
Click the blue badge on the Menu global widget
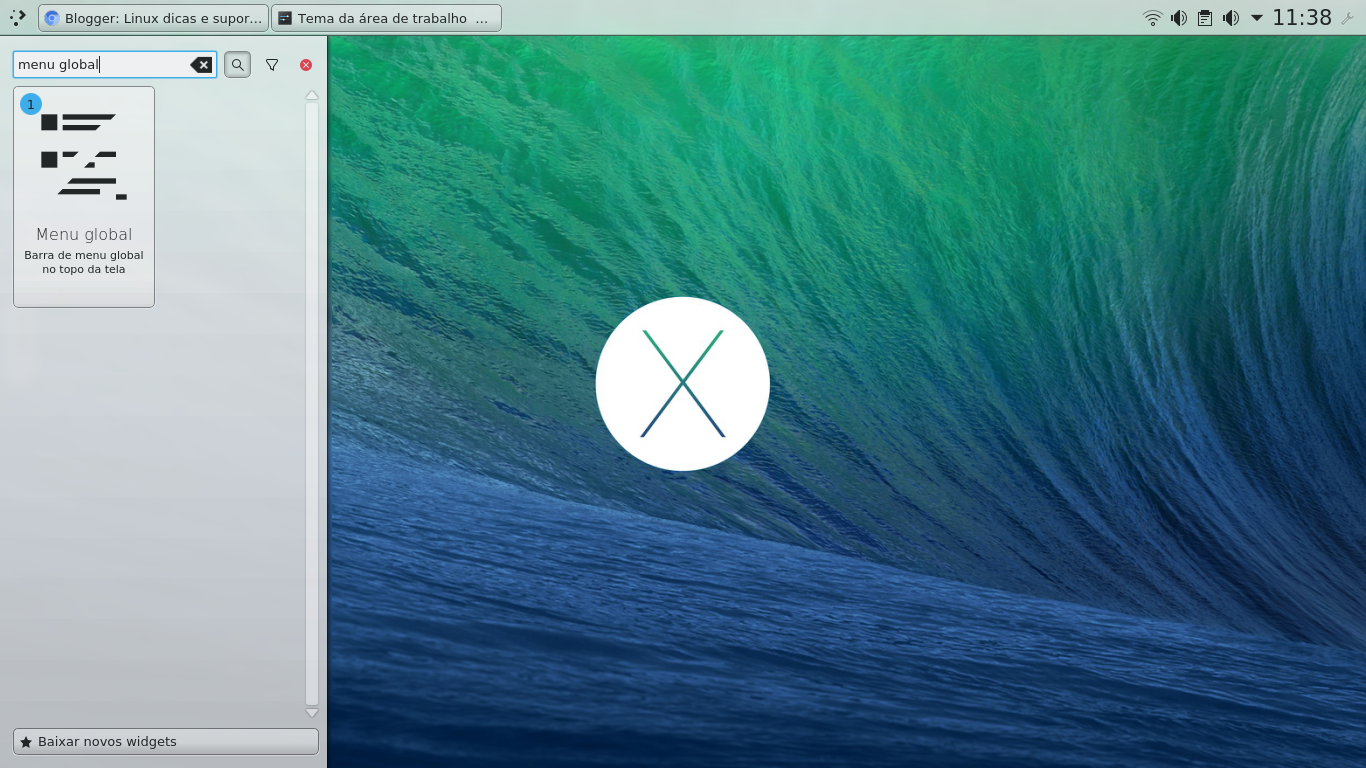click(30, 103)
